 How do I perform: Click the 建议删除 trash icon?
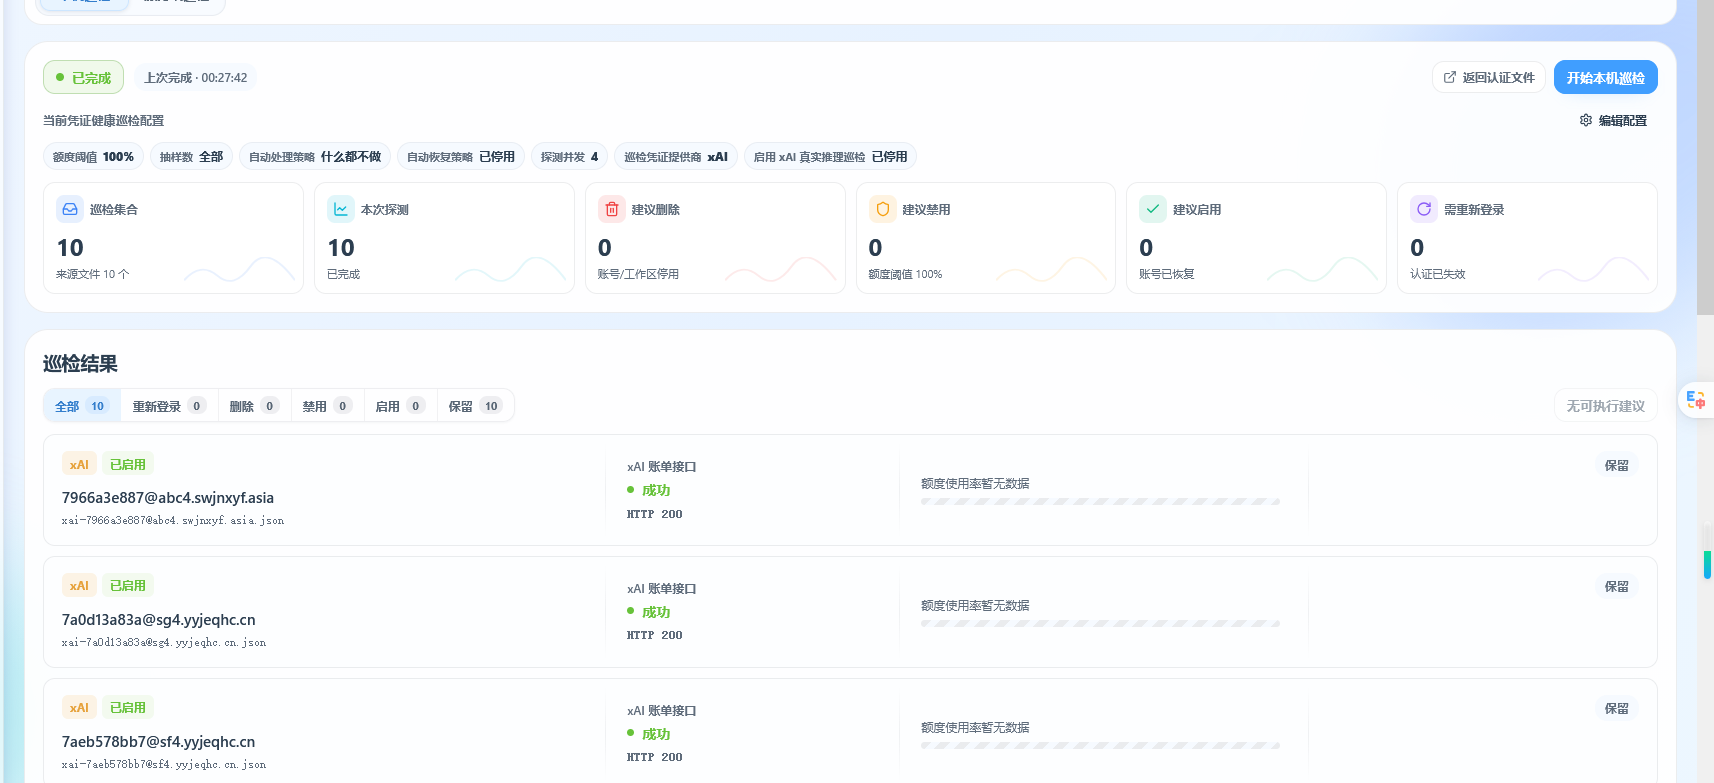(x=612, y=209)
